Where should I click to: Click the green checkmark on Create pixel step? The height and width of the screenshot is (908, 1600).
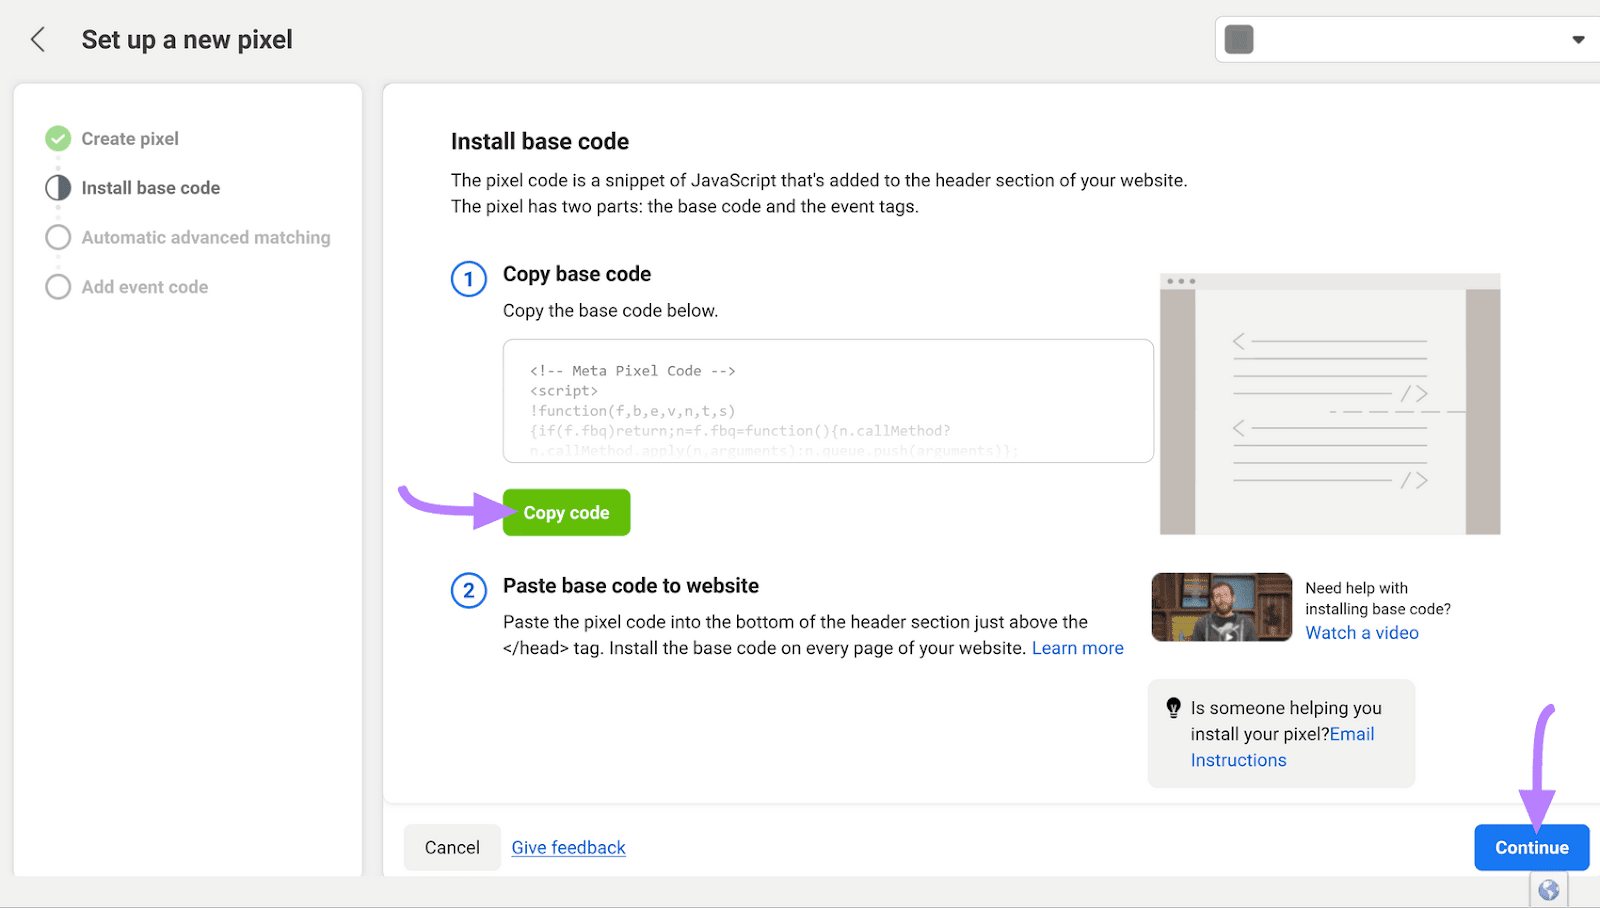[58, 138]
